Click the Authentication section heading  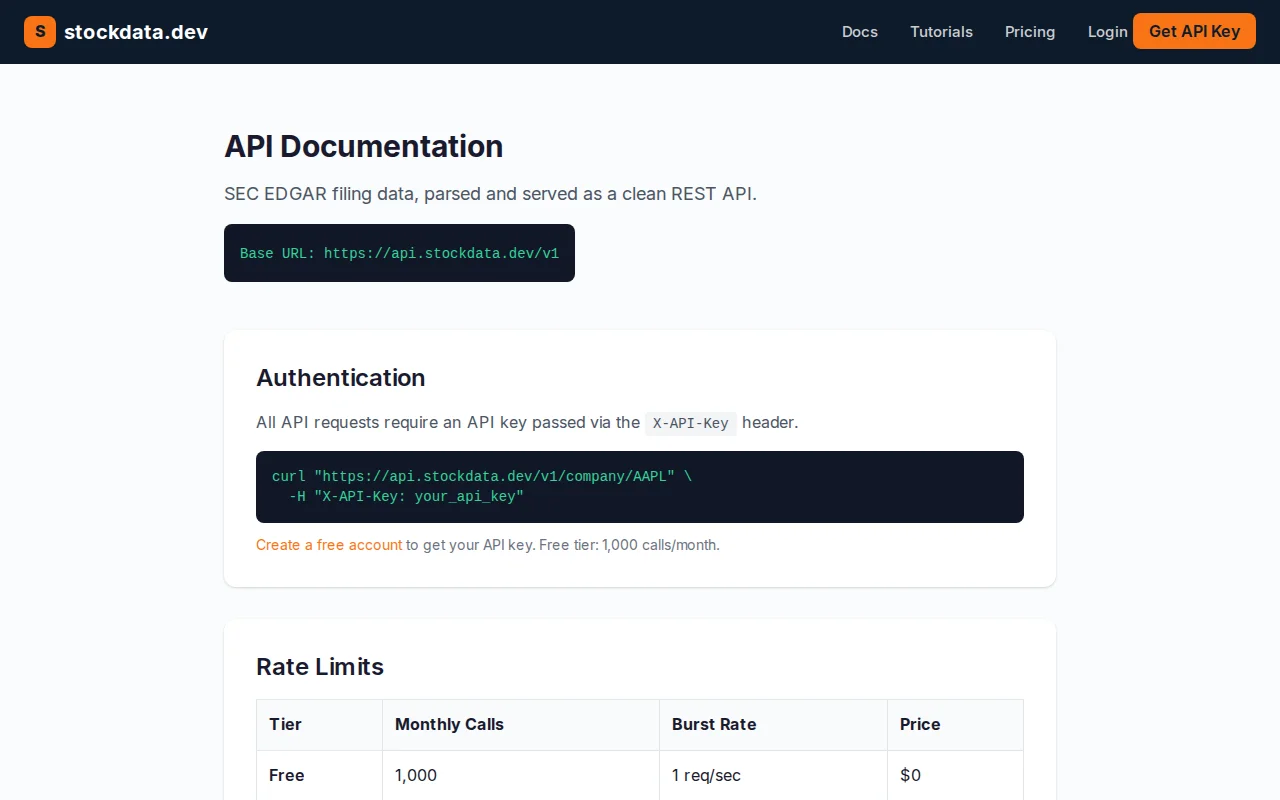340,377
